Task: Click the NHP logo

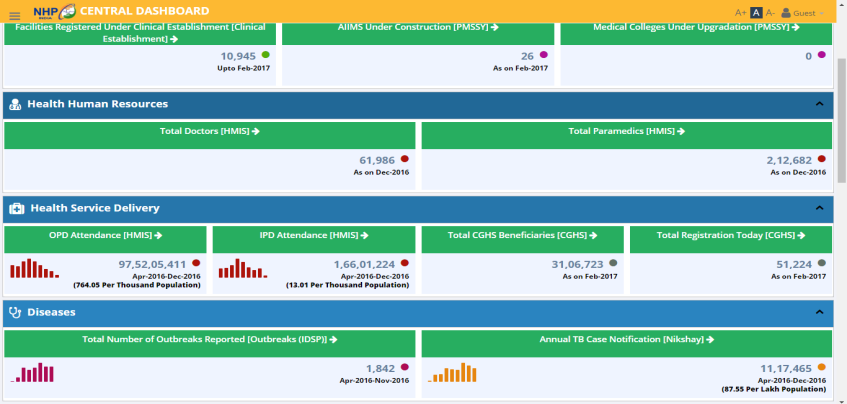Action: tap(54, 12)
